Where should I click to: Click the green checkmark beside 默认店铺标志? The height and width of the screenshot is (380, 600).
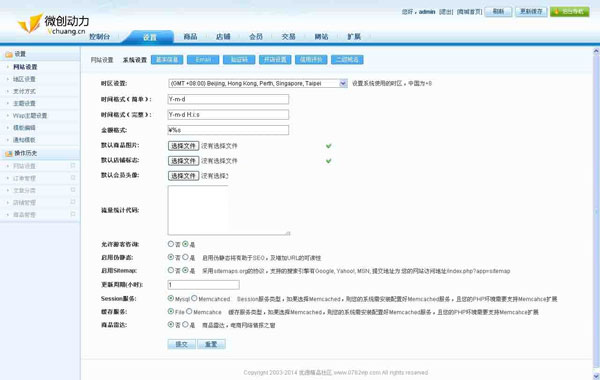click(328, 161)
